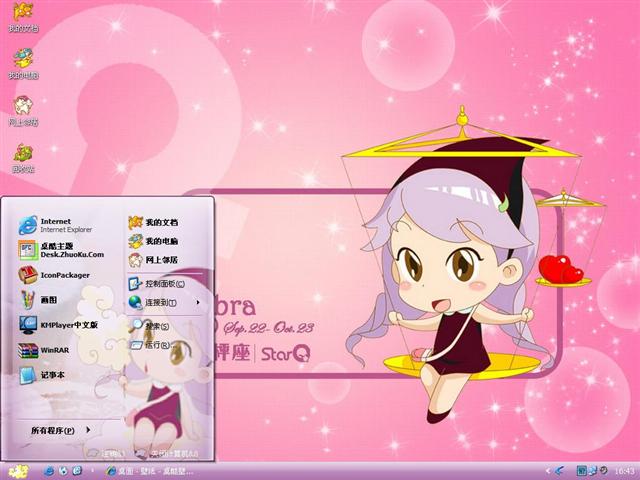
Task: Open 我的文档 in Start menu right column
Action: [153, 222]
